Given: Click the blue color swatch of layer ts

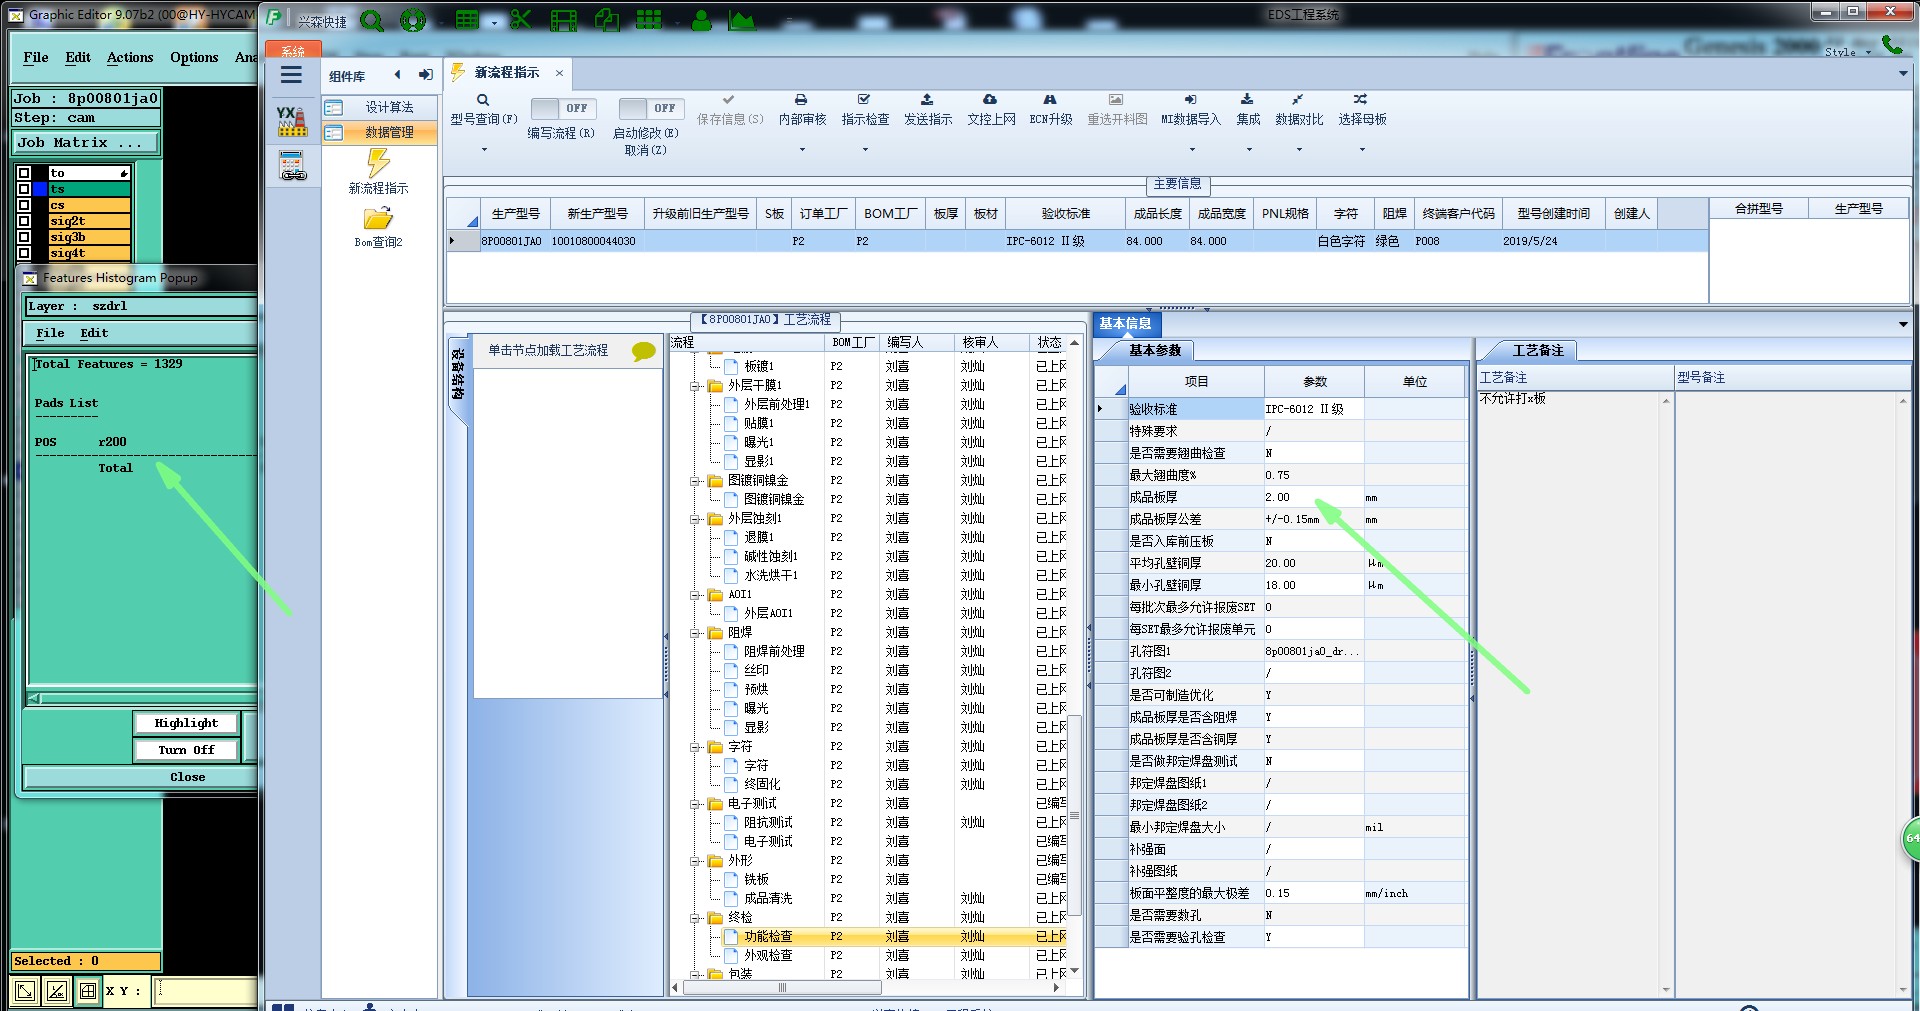Looking at the screenshot, I should [x=40, y=189].
